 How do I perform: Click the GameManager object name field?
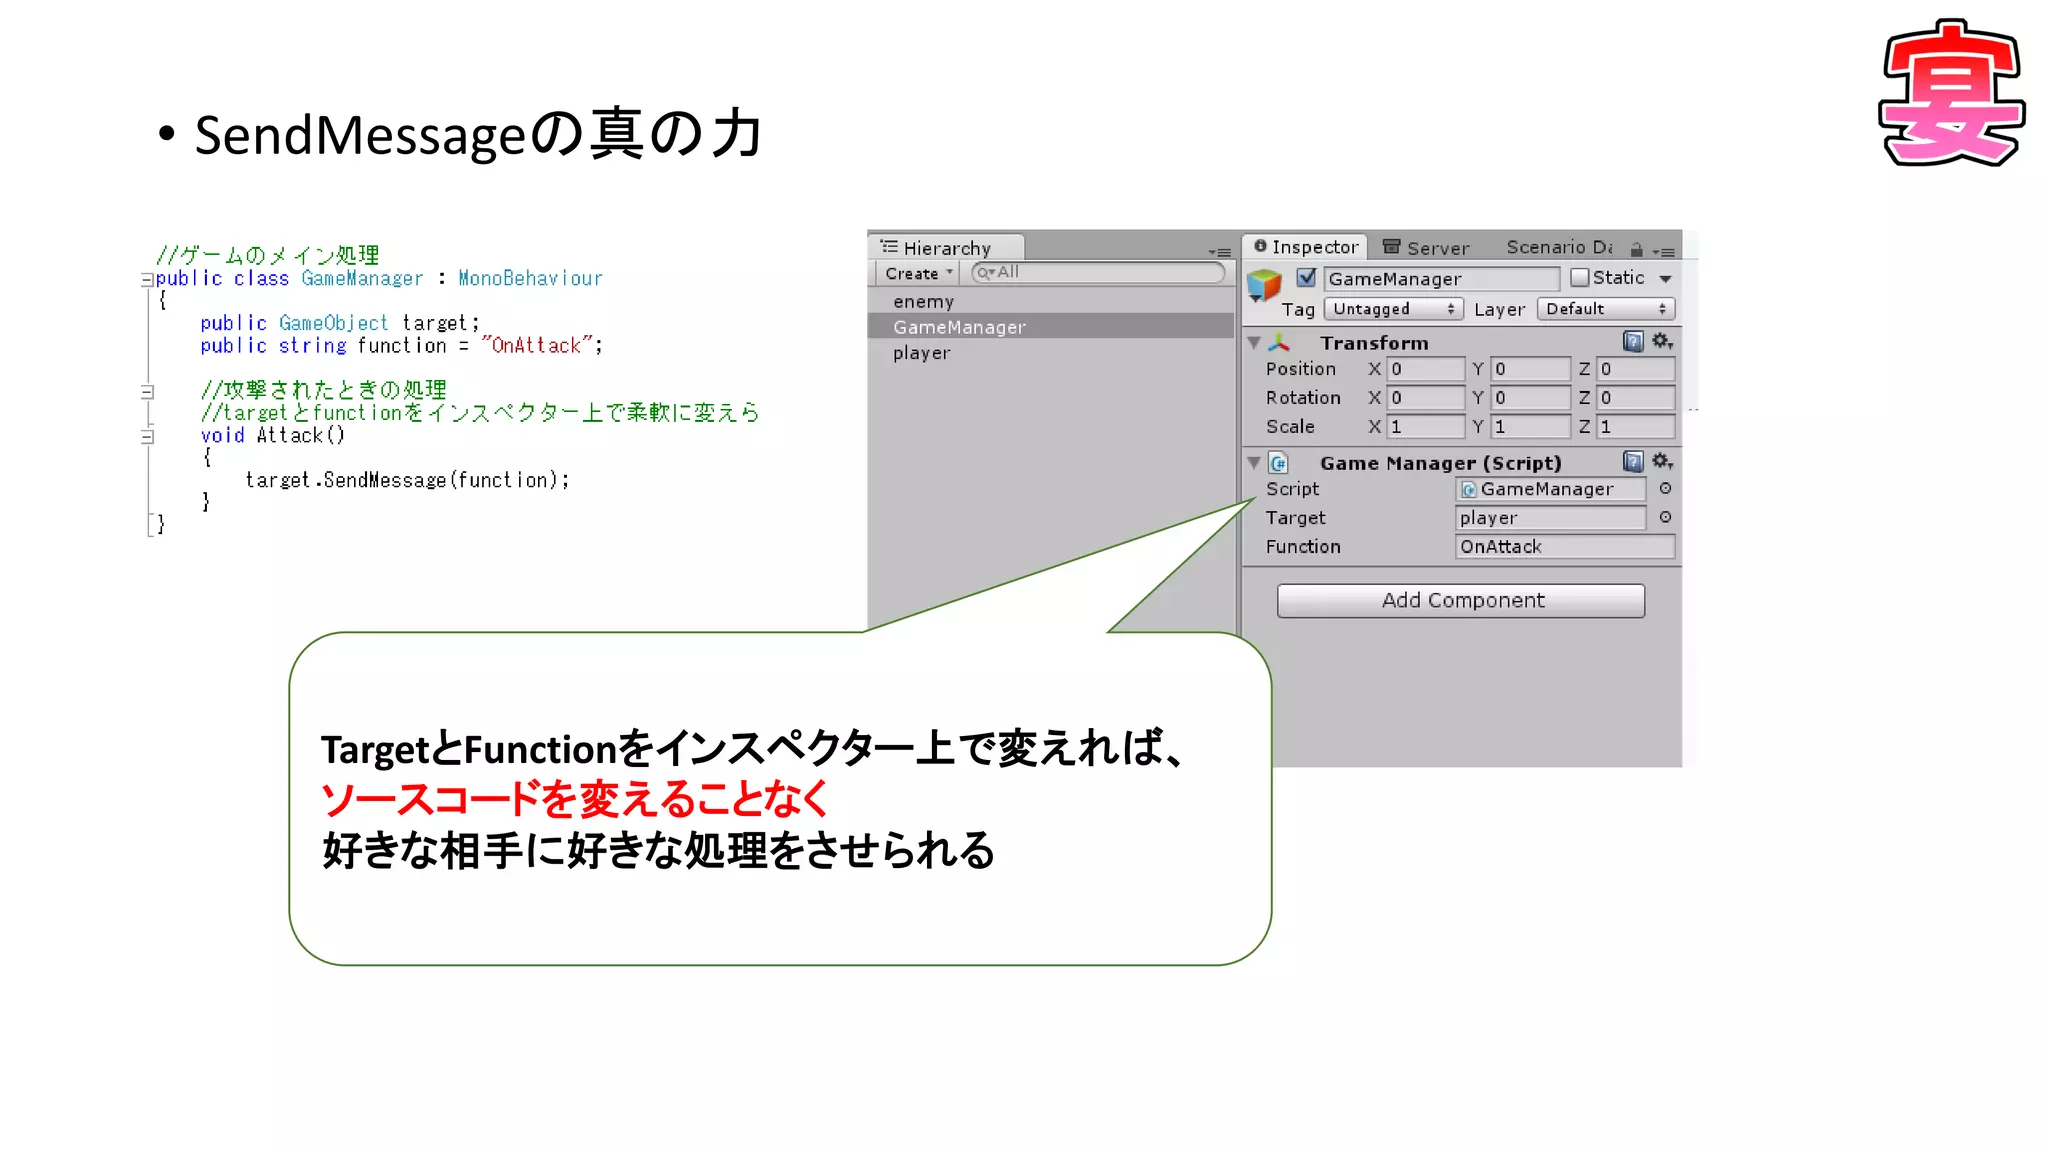(1441, 279)
